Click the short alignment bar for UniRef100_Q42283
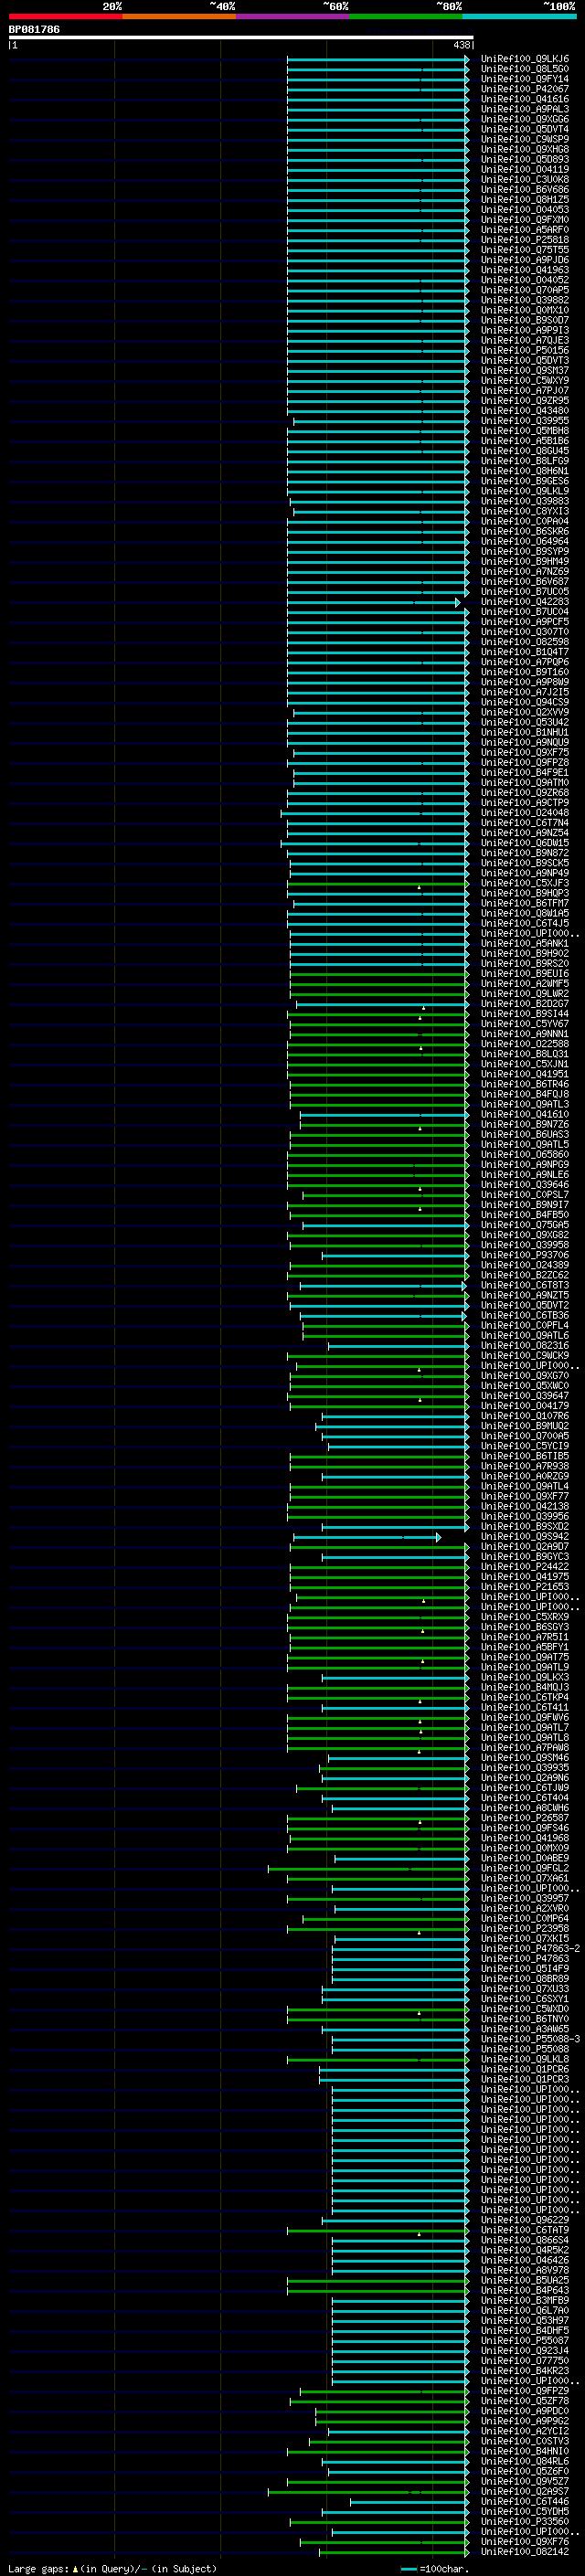The height and width of the screenshot is (2576, 585). (x=374, y=603)
